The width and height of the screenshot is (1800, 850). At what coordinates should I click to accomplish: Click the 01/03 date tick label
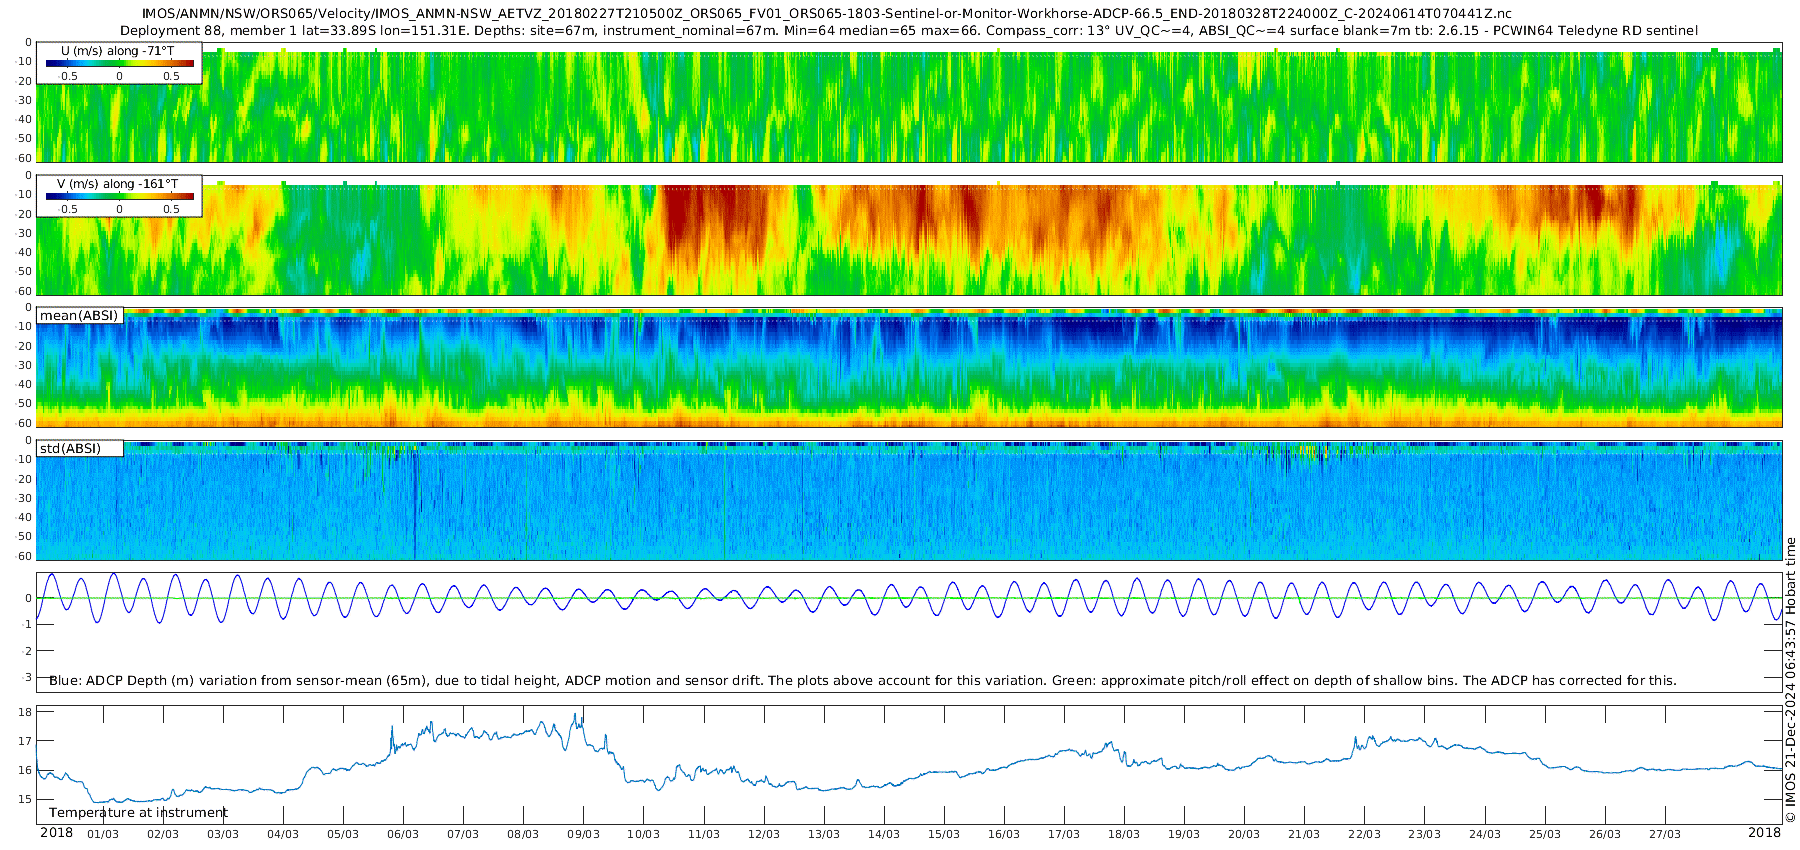tap(103, 834)
